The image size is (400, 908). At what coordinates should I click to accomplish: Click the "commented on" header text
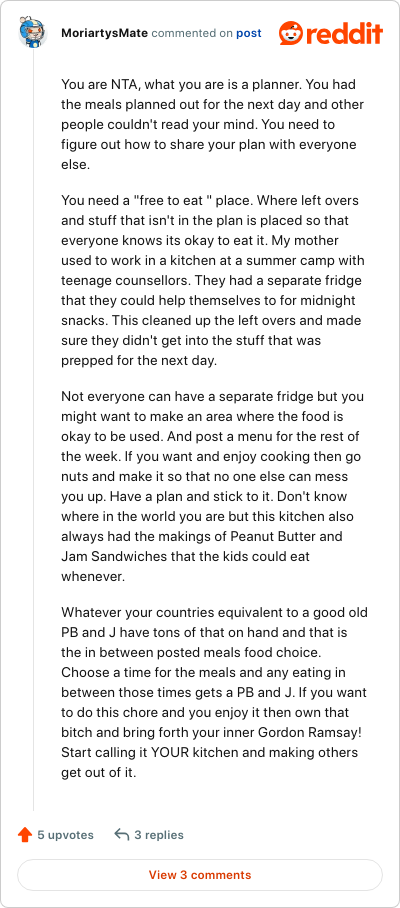192,34
